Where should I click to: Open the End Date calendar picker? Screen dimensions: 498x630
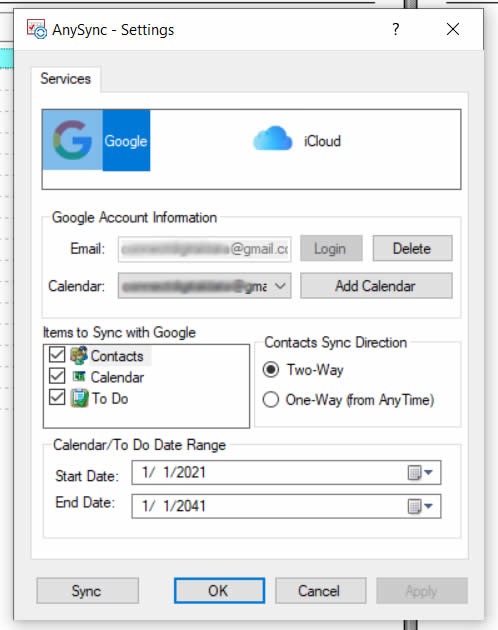click(x=420, y=506)
